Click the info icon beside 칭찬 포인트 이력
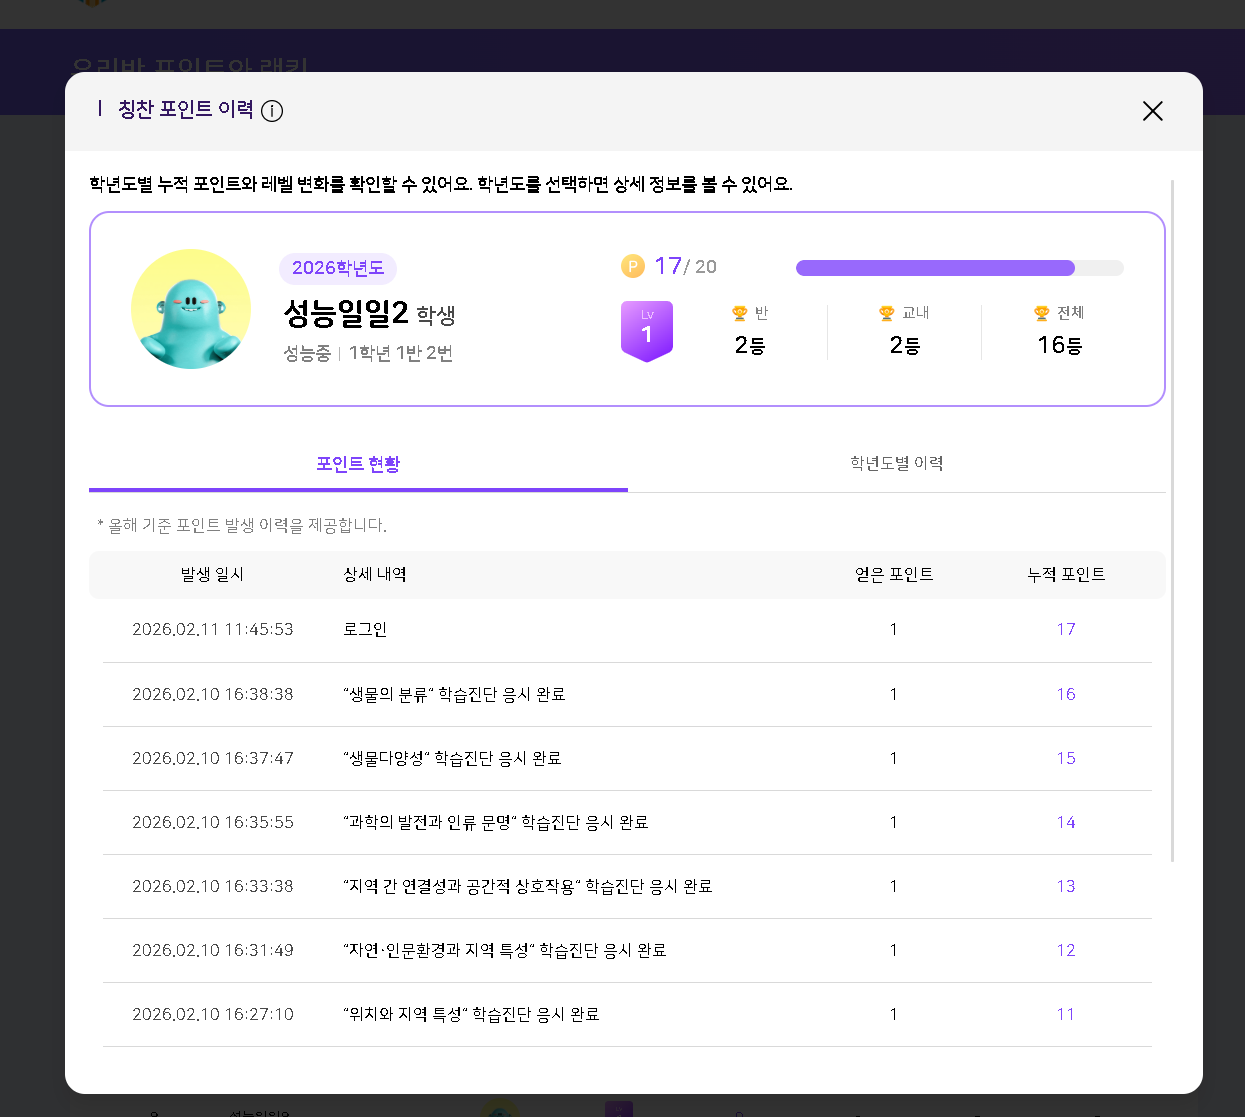The width and height of the screenshot is (1245, 1117). (x=272, y=111)
